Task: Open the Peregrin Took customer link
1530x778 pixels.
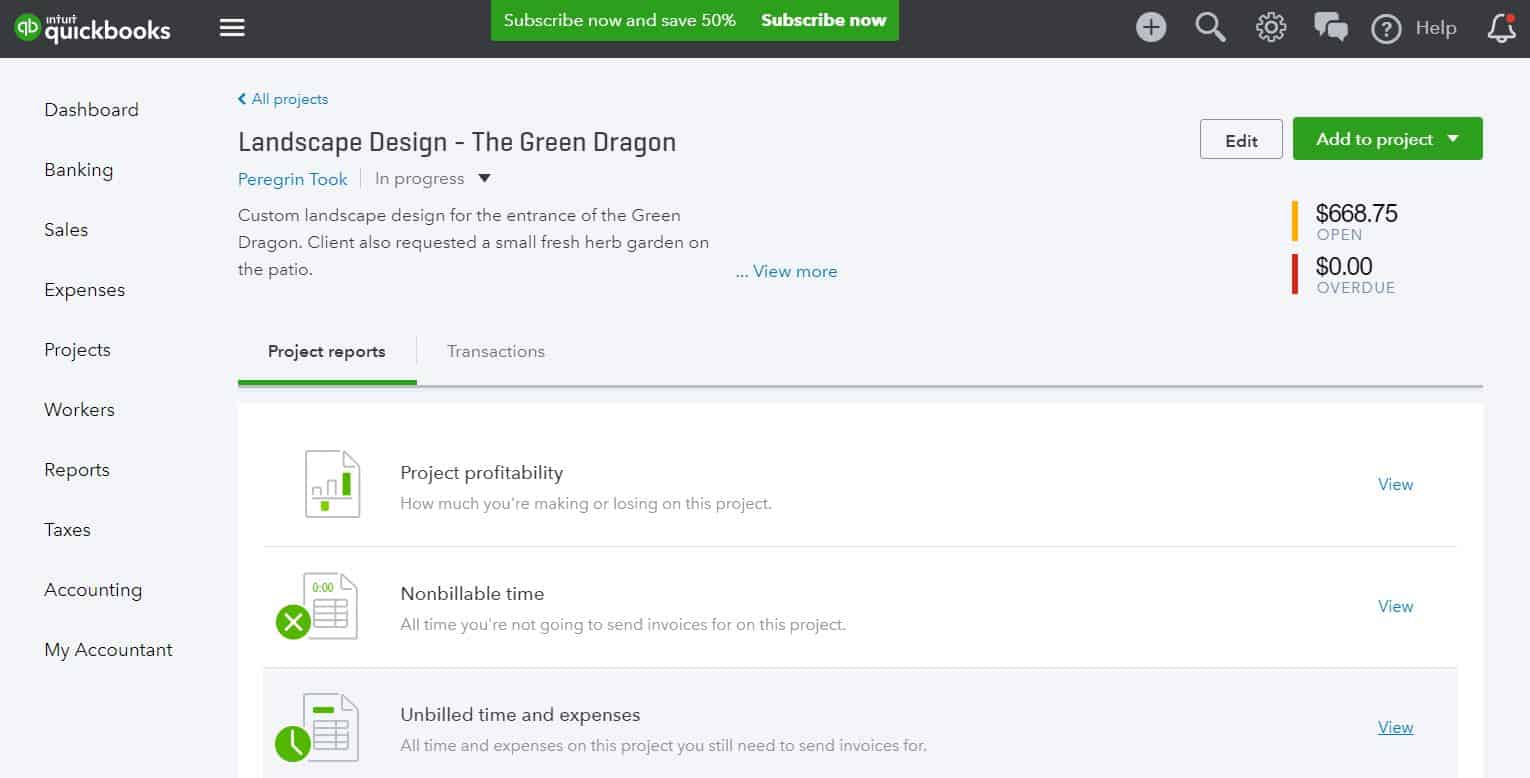Action: point(293,179)
